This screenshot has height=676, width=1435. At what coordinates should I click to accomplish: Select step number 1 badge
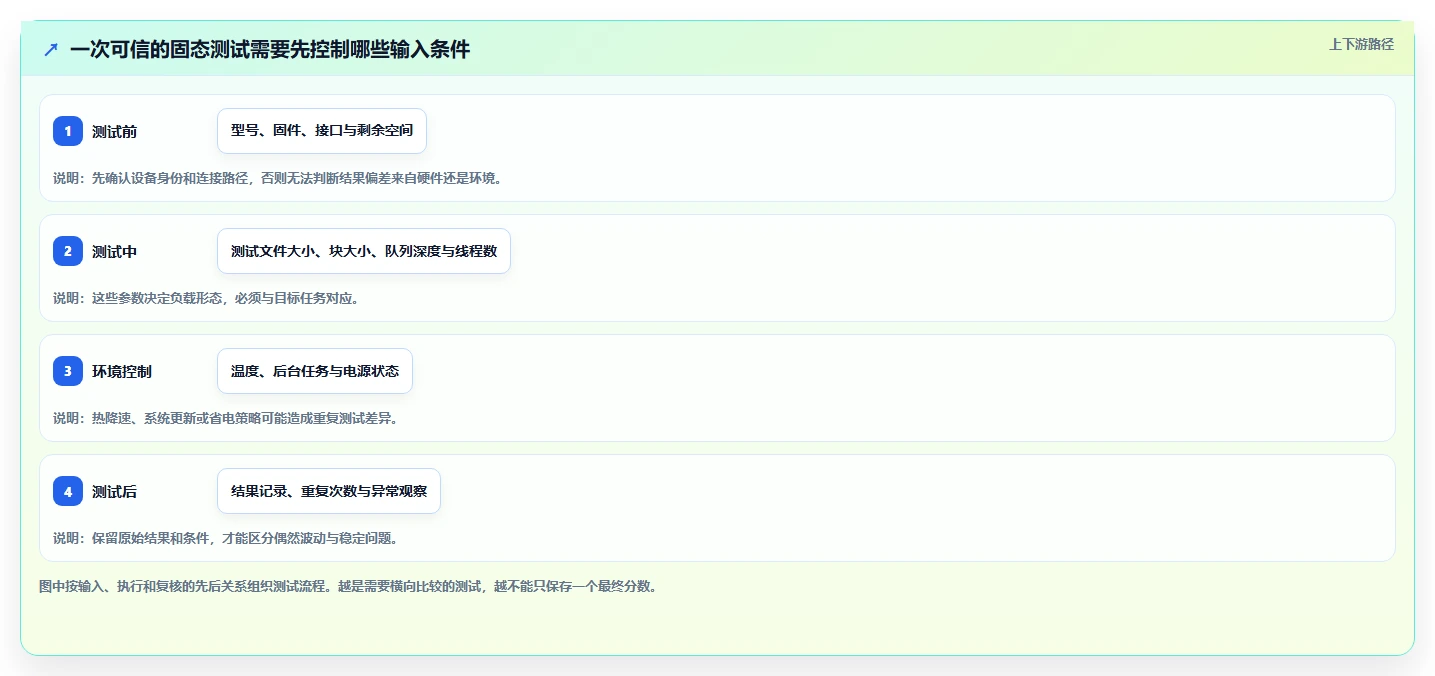coord(68,131)
